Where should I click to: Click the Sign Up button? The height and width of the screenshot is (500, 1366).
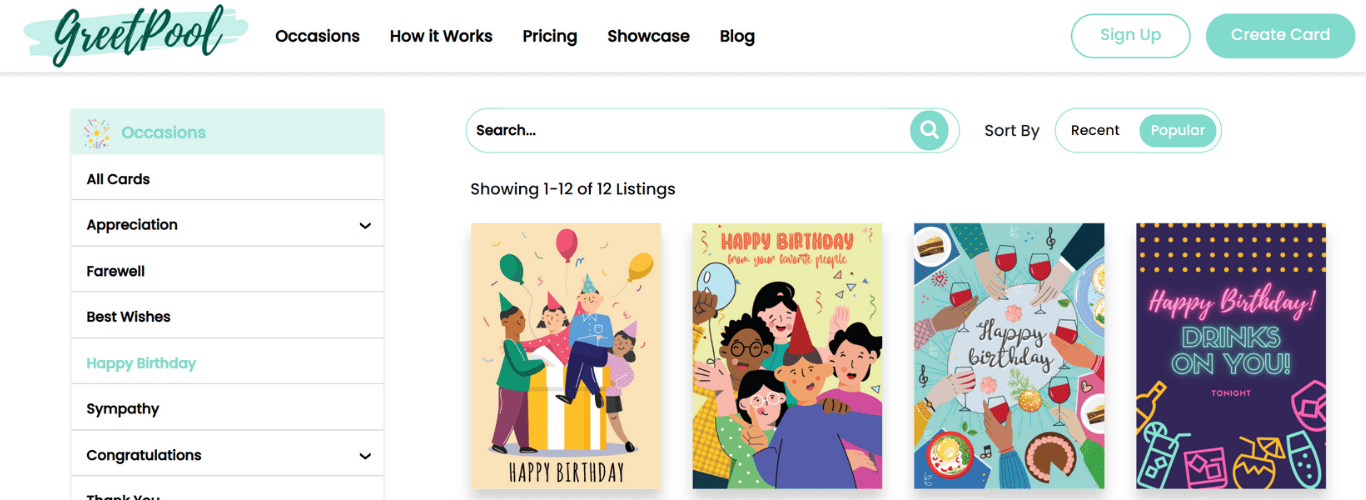(1130, 35)
